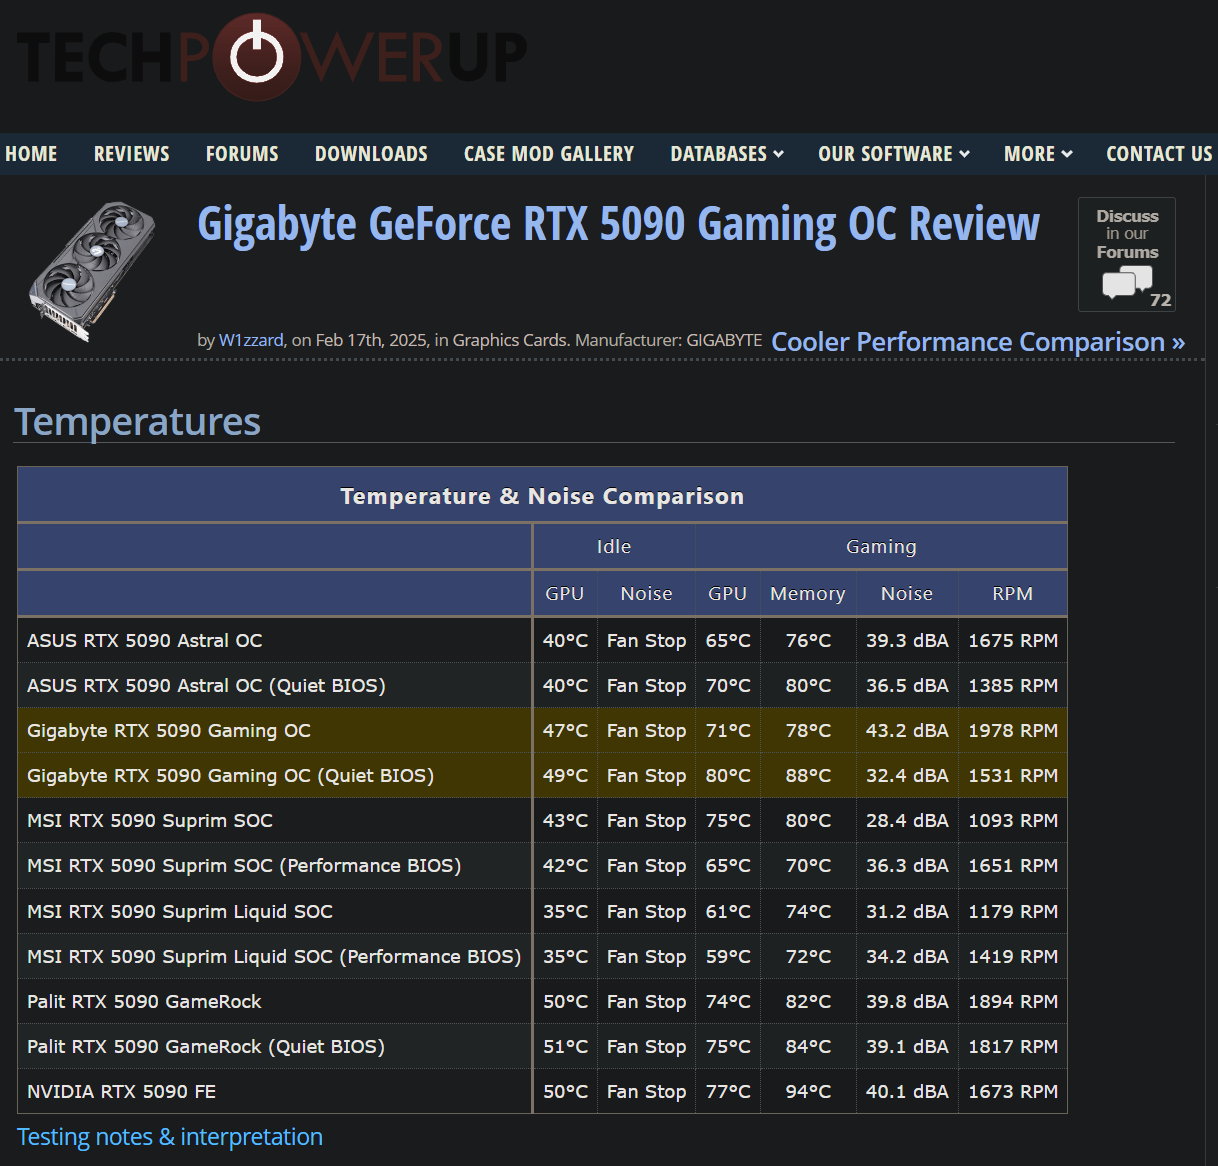Click the Idle column group header
The image size is (1218, 1166).
[x=614, y=546]
